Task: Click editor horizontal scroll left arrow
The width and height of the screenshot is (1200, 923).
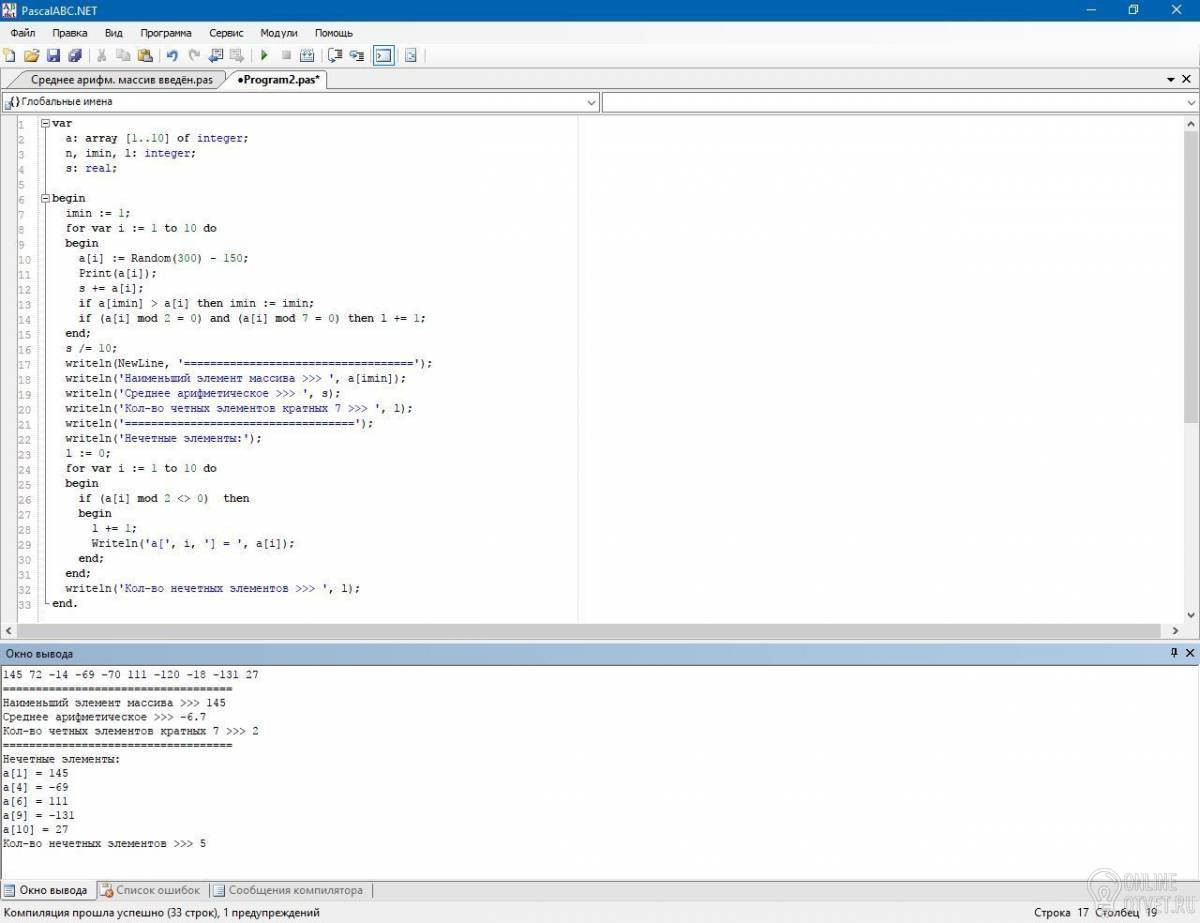Action: (x=8, y=631)
